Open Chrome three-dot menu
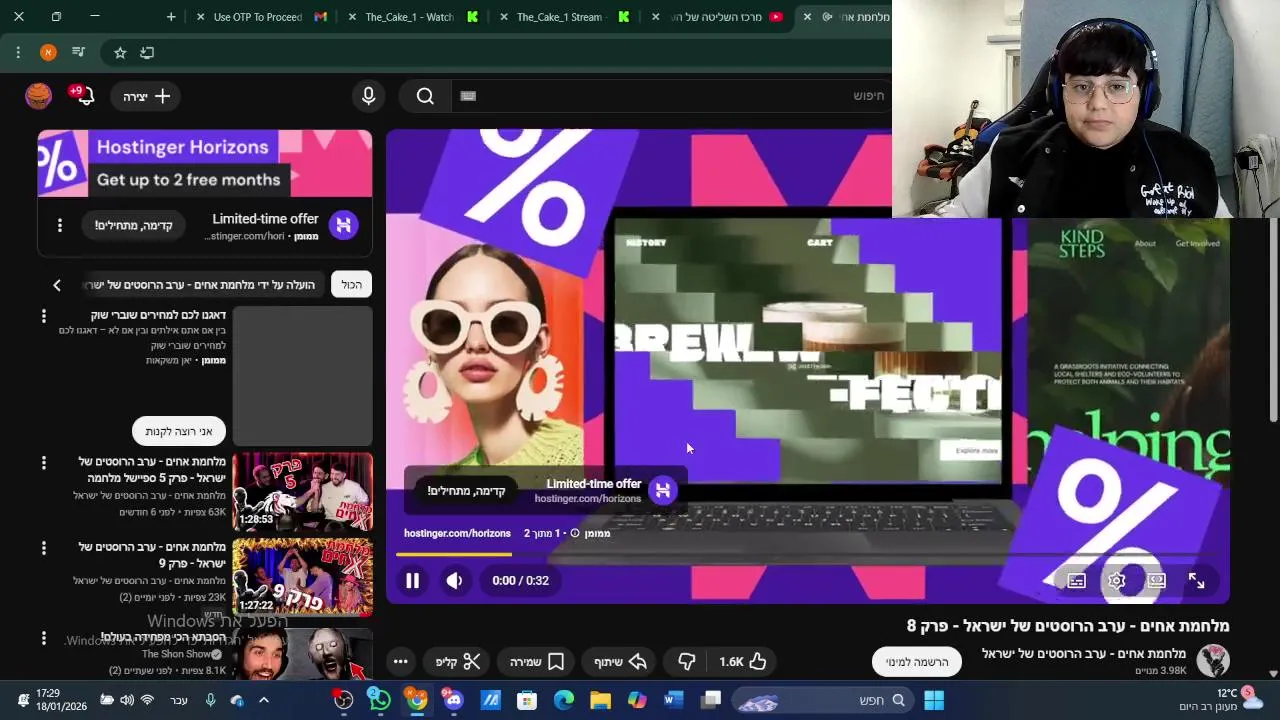Viewport: 1280px width, 720px height. tap(18, 52)
